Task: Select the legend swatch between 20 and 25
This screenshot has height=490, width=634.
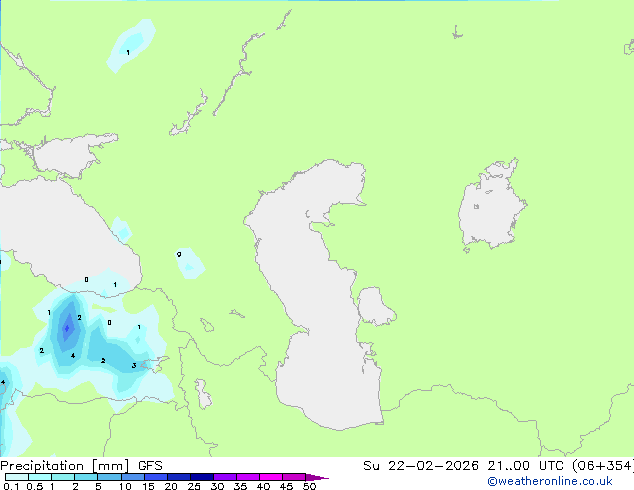Action: [179, 477]
